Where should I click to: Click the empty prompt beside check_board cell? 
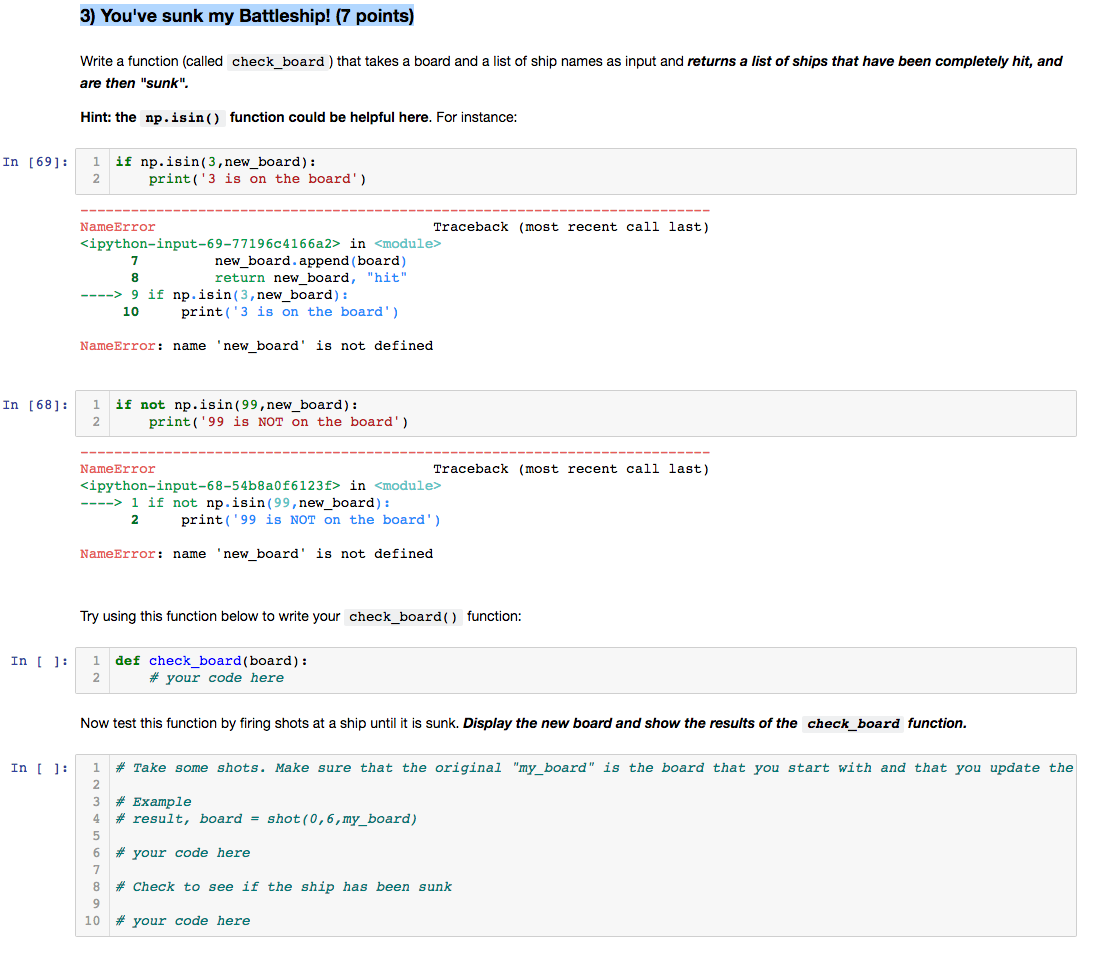(40, 661)
